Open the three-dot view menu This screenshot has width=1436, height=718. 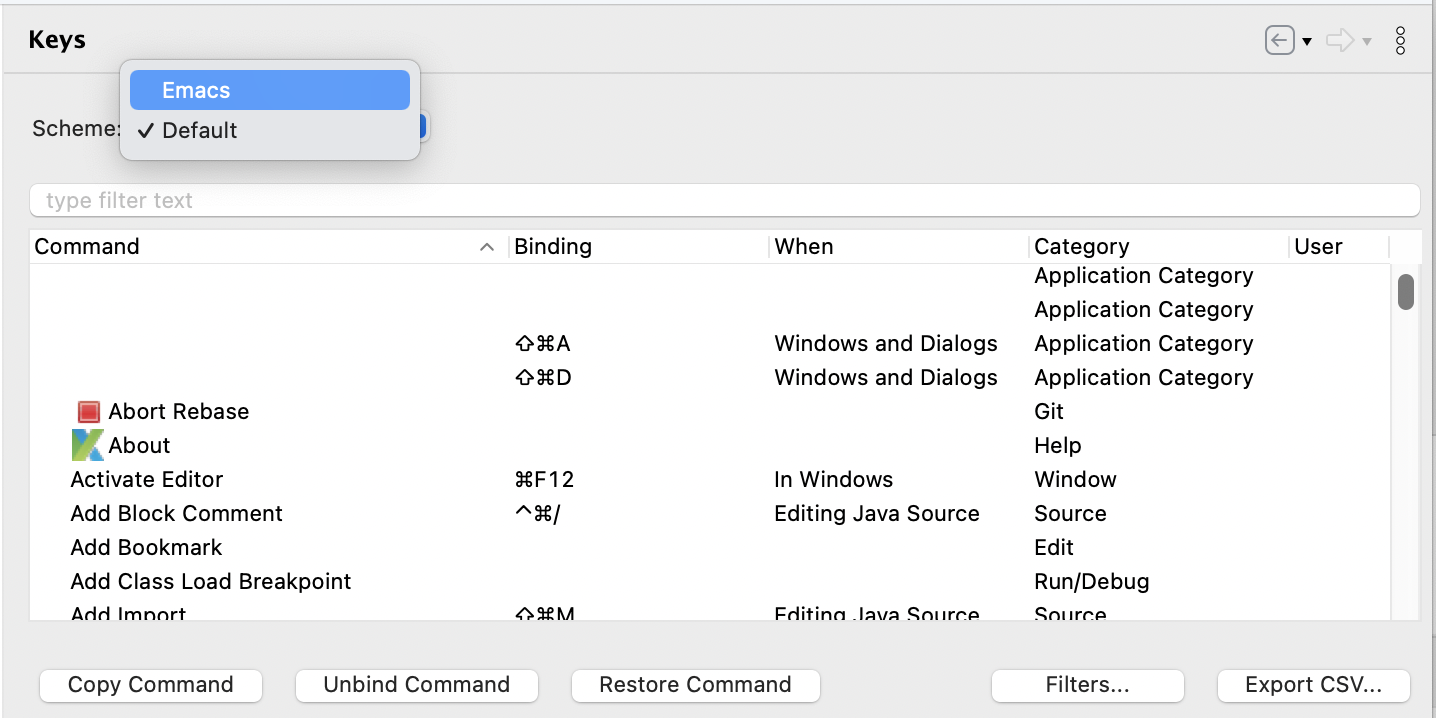click(x=1400, y=41)
